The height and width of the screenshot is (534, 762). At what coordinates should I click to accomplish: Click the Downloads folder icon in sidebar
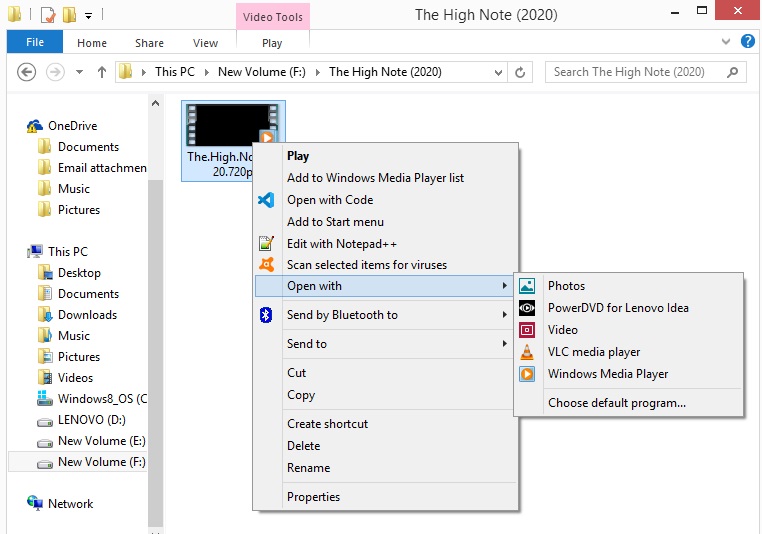click(x=45, y=314)
